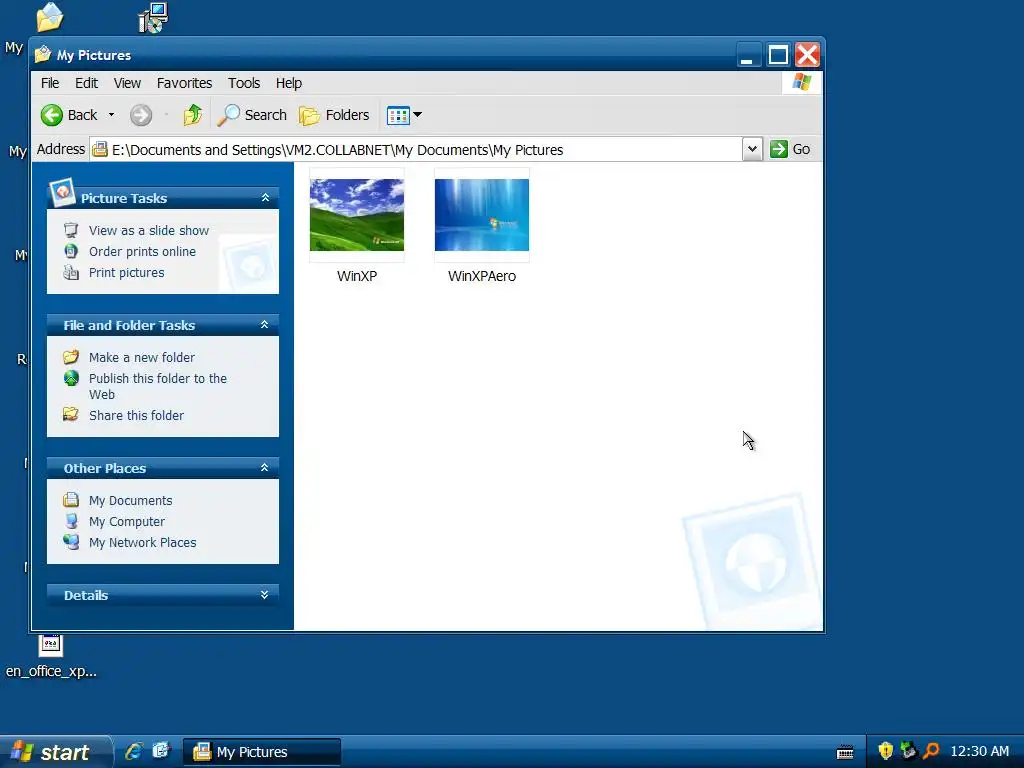Click the Go button

(x=790, y=150)
